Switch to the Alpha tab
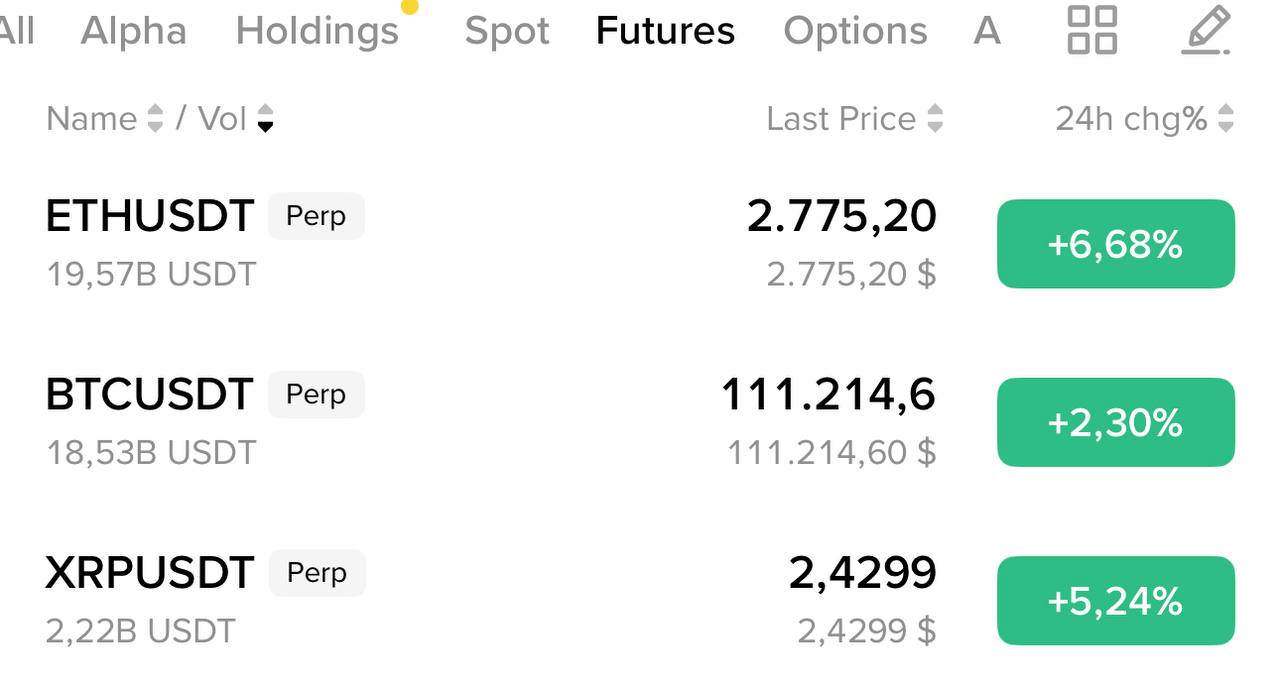Viewport: 1280px width, 686px height. coord(133,31)
